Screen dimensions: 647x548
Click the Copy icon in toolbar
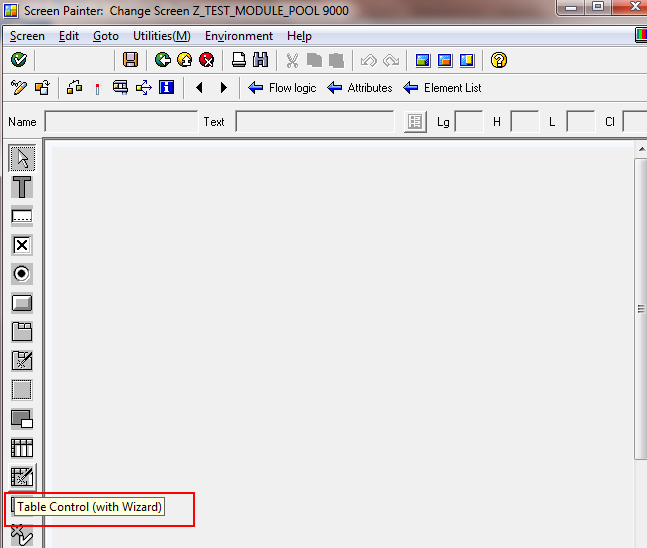314,60
